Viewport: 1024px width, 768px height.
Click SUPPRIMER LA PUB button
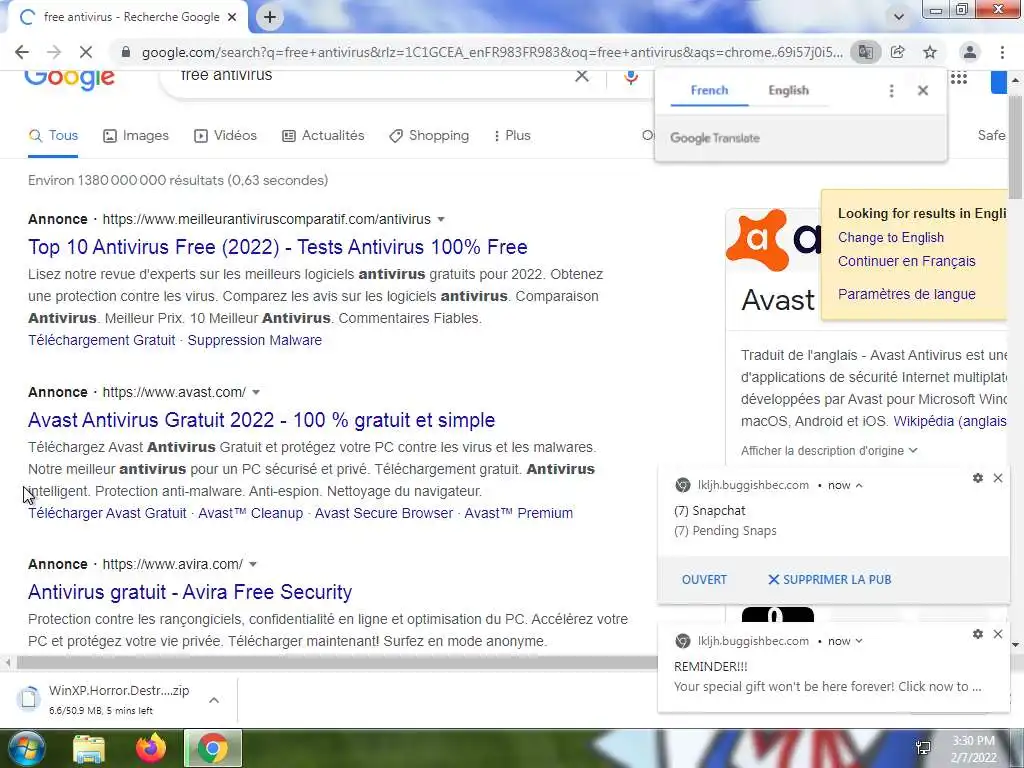829,579
